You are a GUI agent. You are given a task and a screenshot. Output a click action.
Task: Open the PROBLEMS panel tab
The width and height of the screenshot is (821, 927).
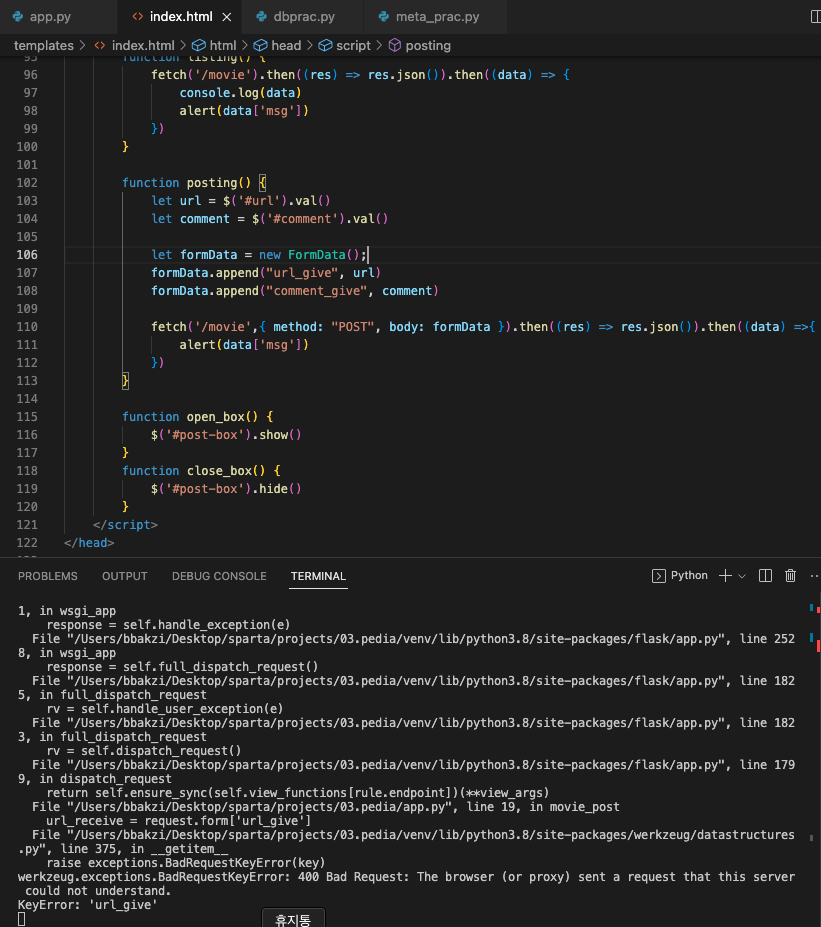click(x=48, y=576)
